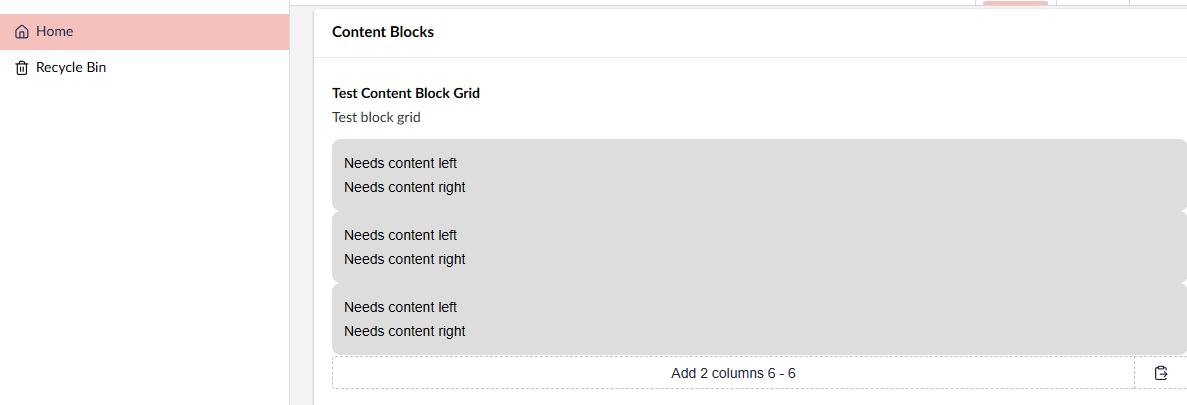Click blank header area right of Content Blocks
Image resolution: width=1187 pixels, height=405 pixels.
pyautogui.click(x=800, y=32)
